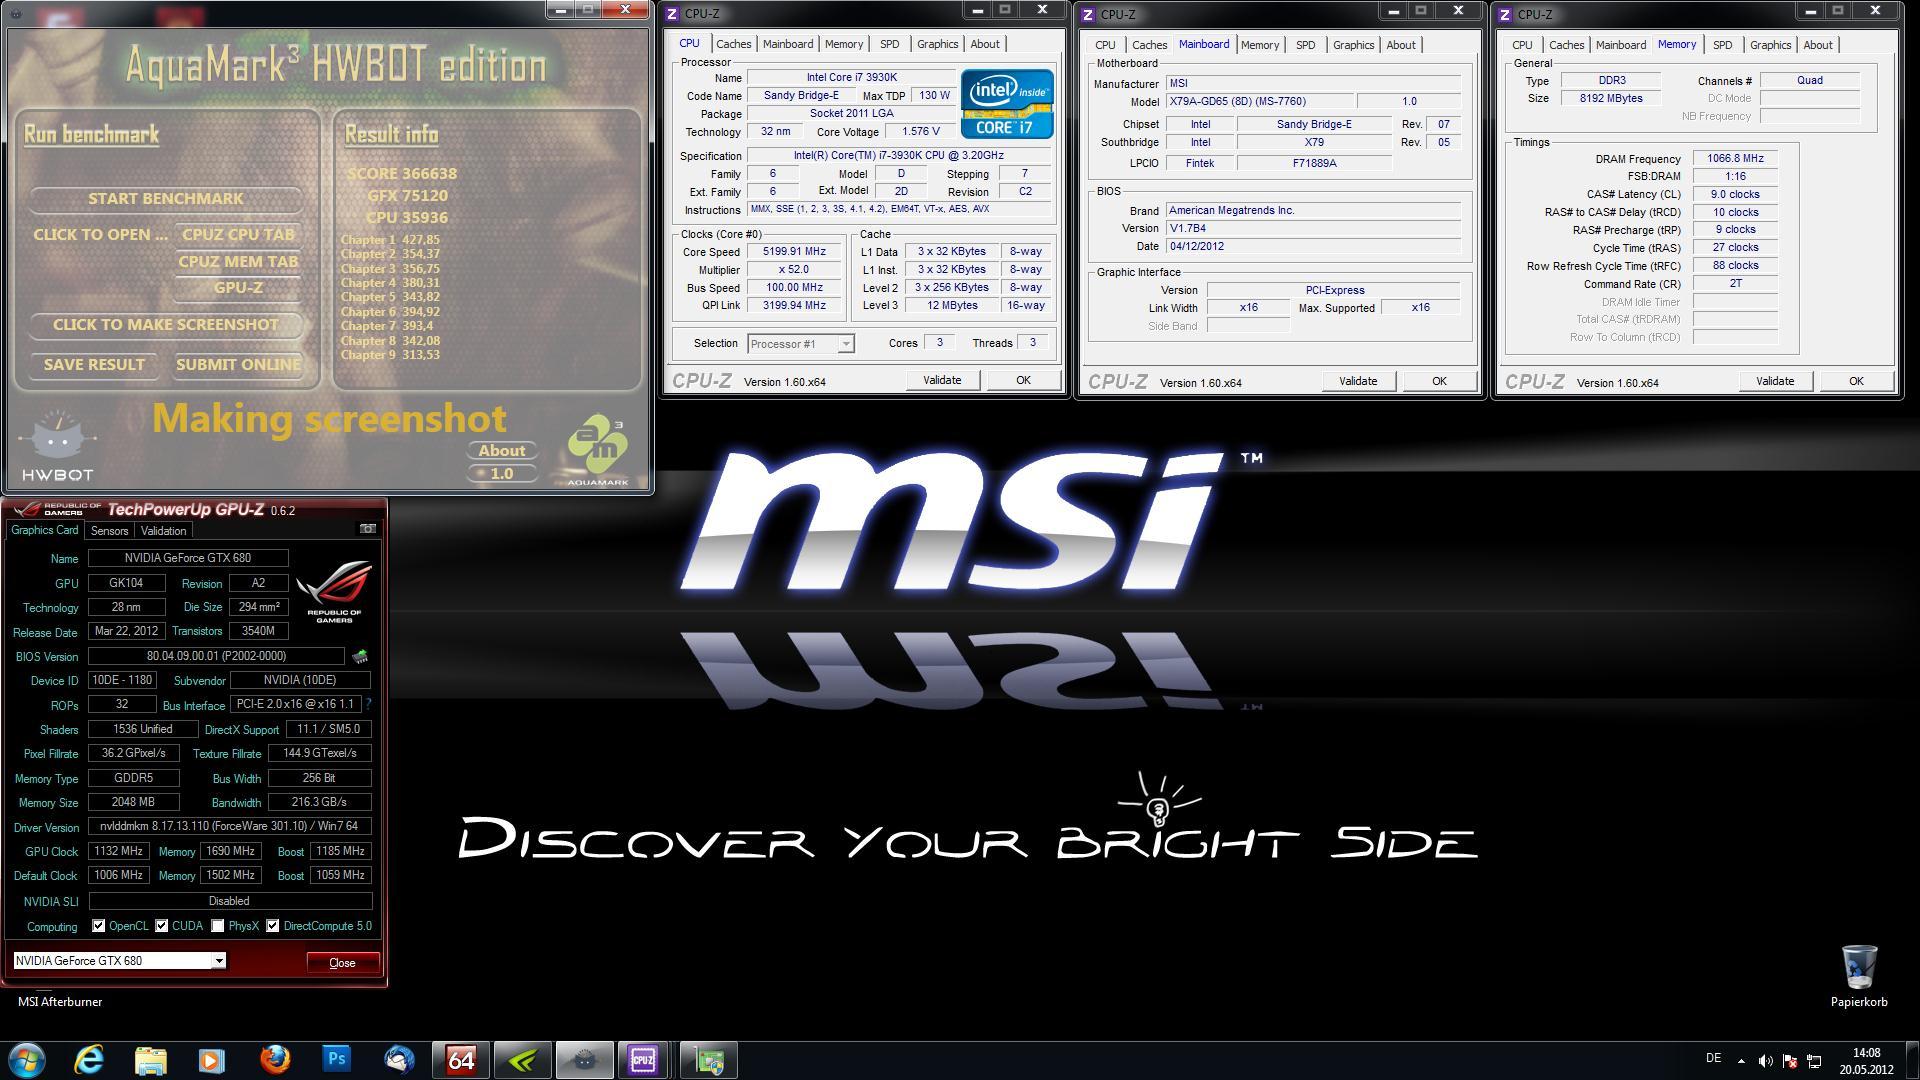
Task: Click the DRAM Frequency 1066.8 MHz field
Action: [x=1735, y=158]
